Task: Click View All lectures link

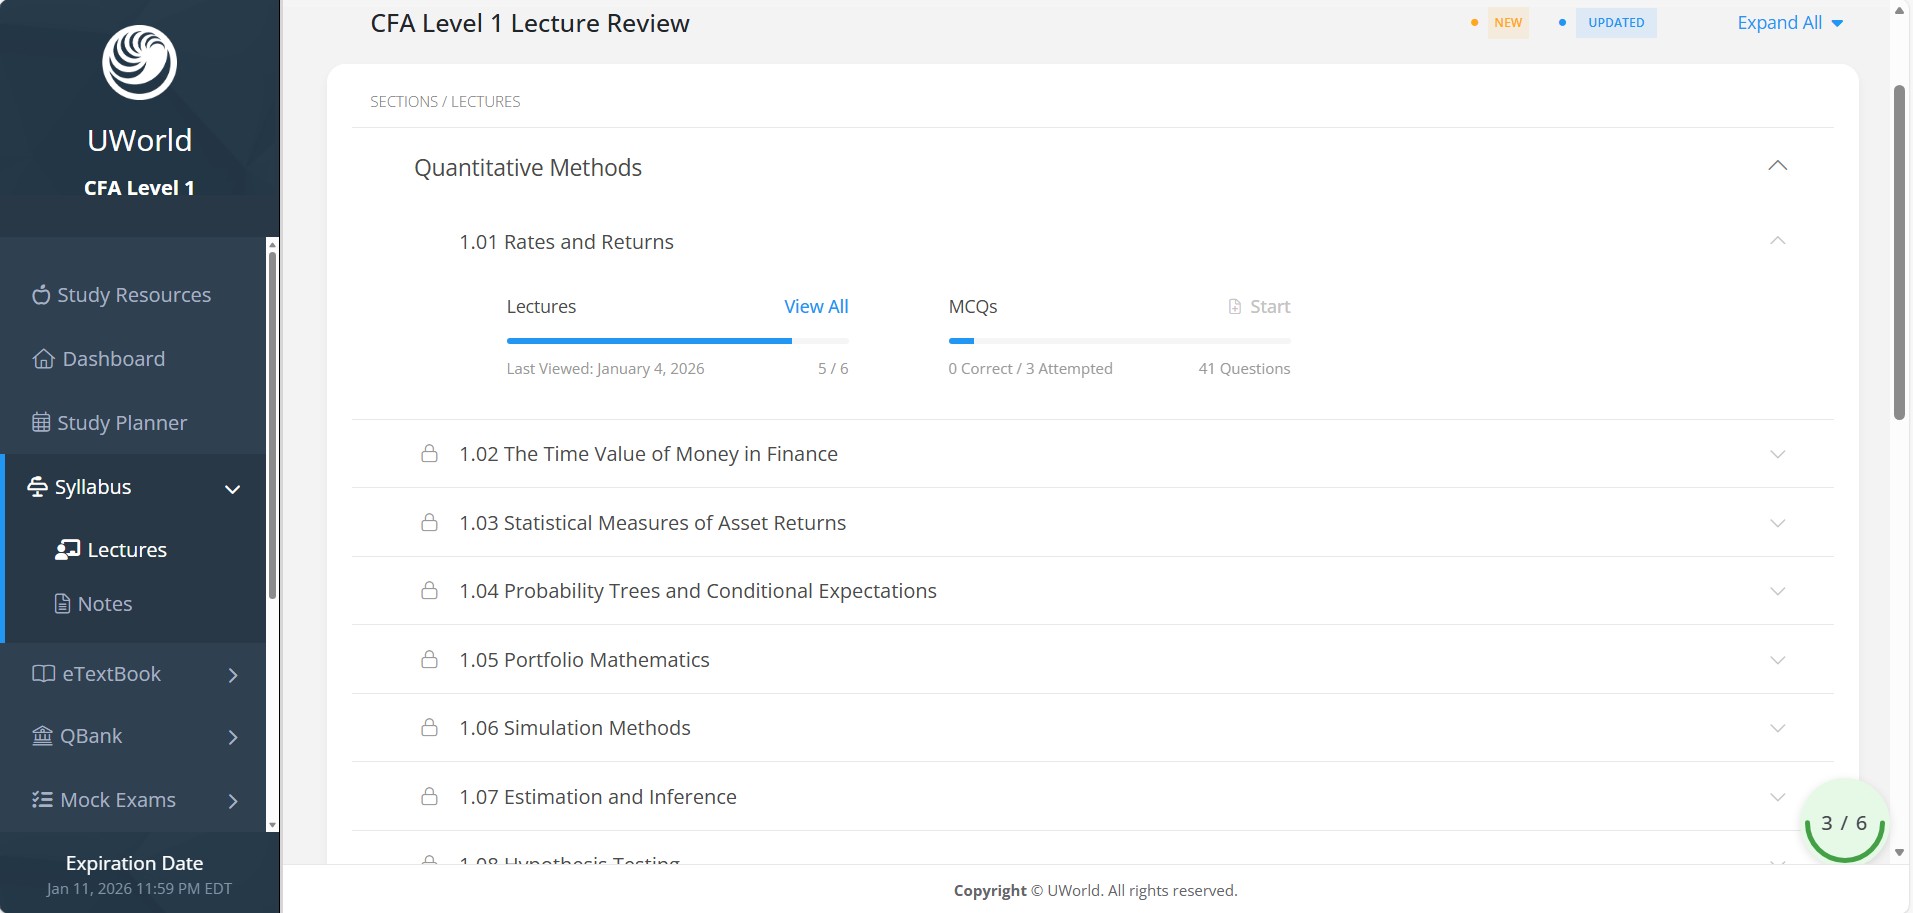Action: tap(816, 307)
